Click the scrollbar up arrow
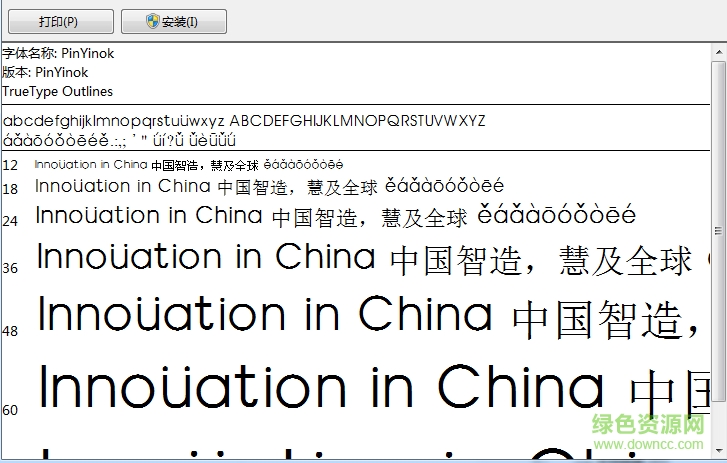 [719, 52]
